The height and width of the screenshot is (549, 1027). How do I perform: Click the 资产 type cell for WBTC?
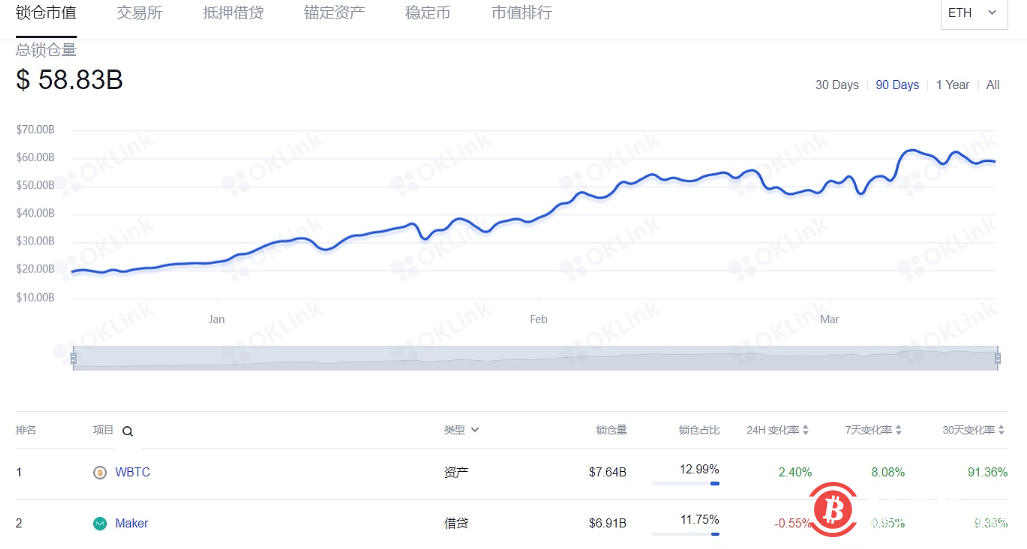(x=456, y=472)
